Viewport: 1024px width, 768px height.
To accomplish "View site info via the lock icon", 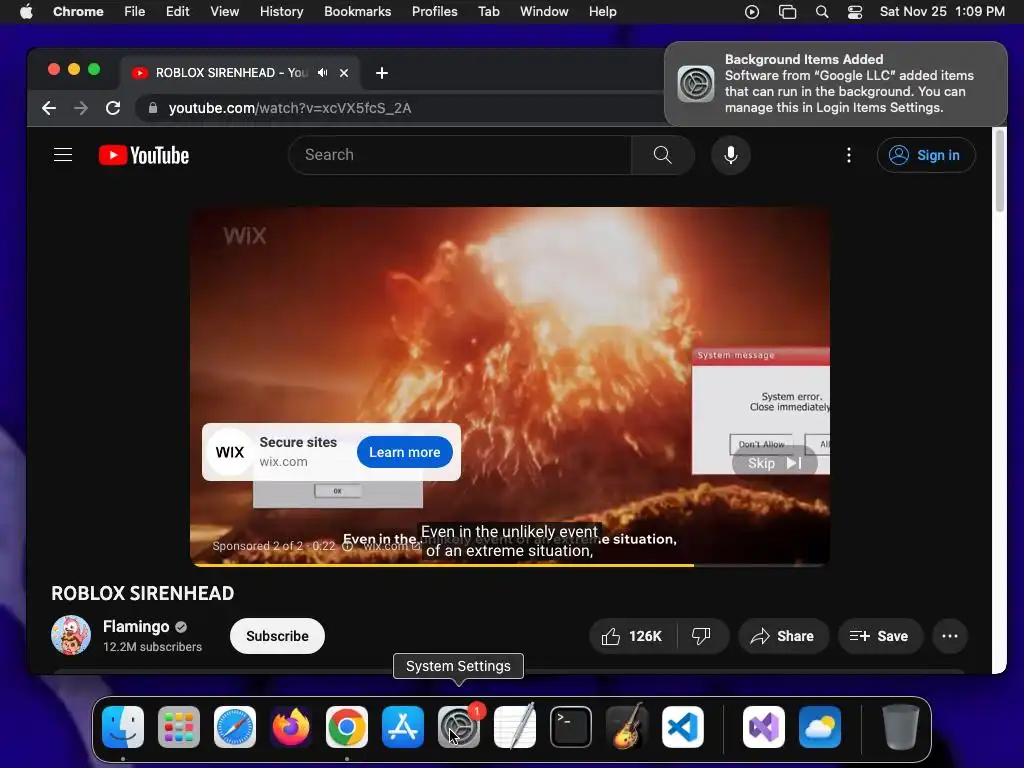I will (x=153, y=108).
